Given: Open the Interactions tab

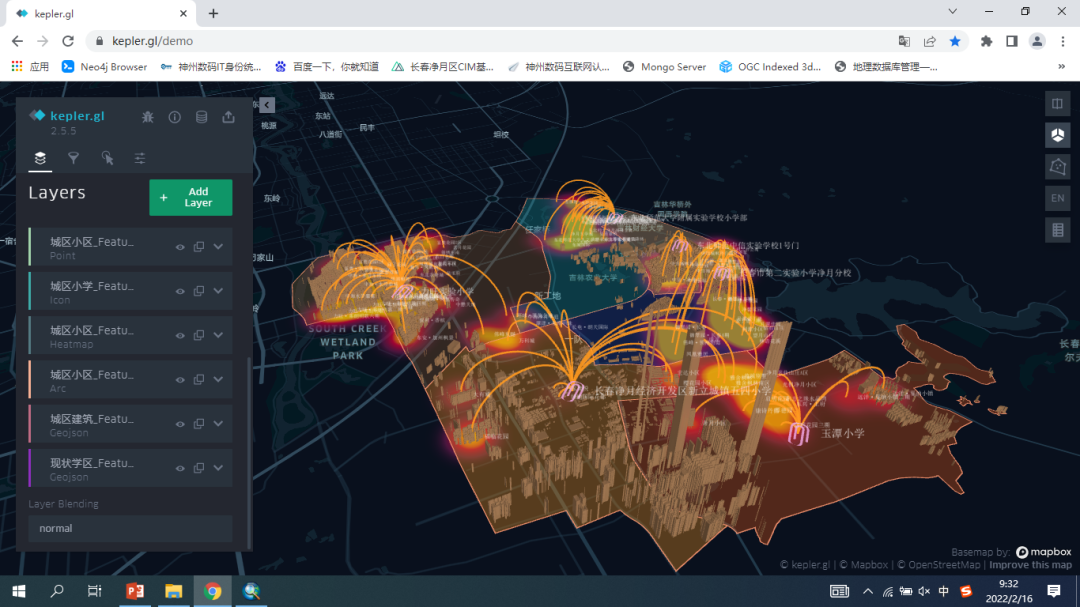Looking at the screenshot, I should 107,158.
